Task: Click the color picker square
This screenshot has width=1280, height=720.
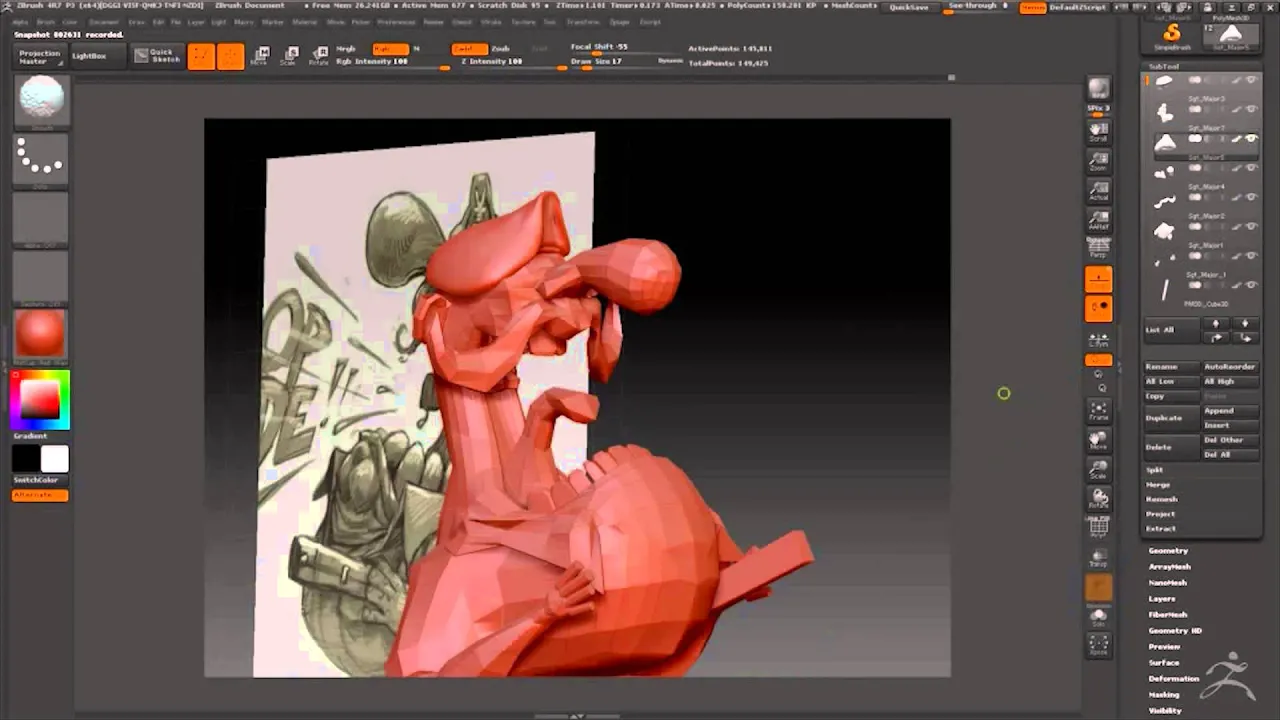Action: tap(41, 400)
